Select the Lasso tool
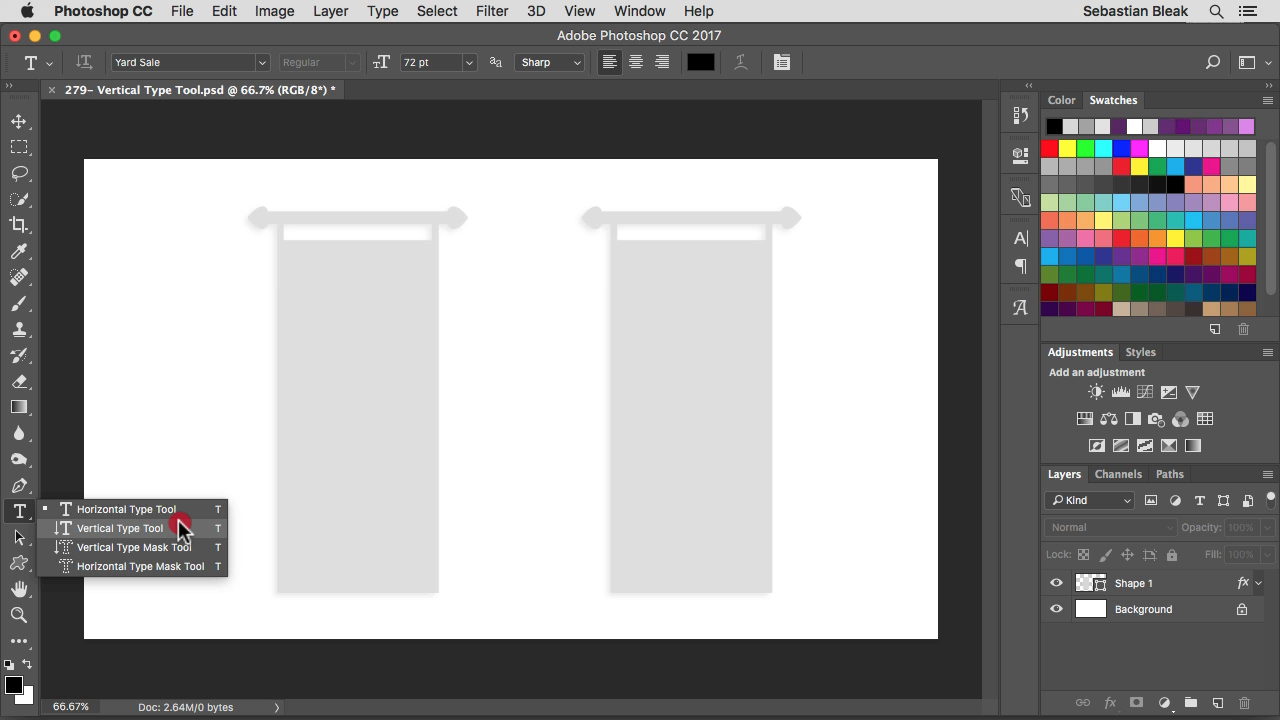This screenshot has height=720, width=1280. tap(19, 173)
